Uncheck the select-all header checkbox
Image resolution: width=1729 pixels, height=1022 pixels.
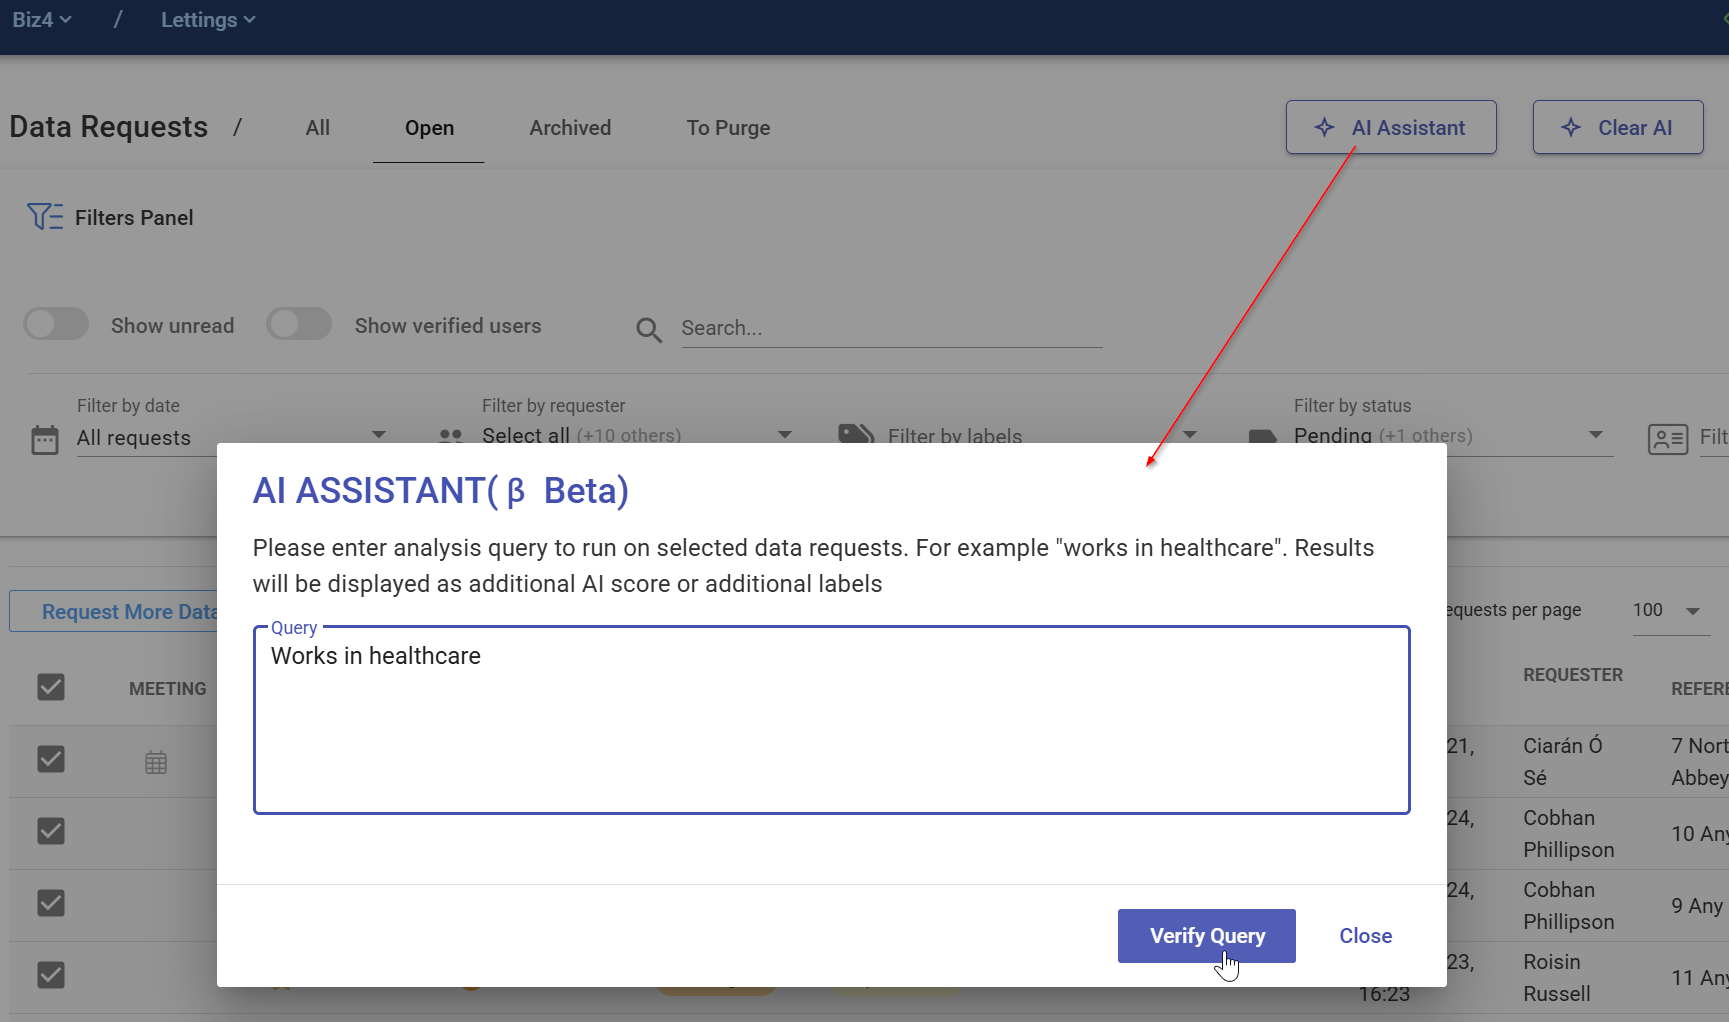point(51,688)
